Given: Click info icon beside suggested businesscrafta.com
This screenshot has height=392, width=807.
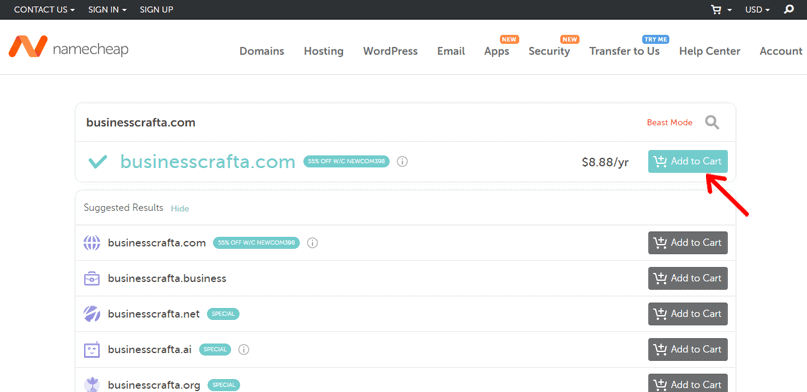Looking at the screenshot, I should 312,243.
